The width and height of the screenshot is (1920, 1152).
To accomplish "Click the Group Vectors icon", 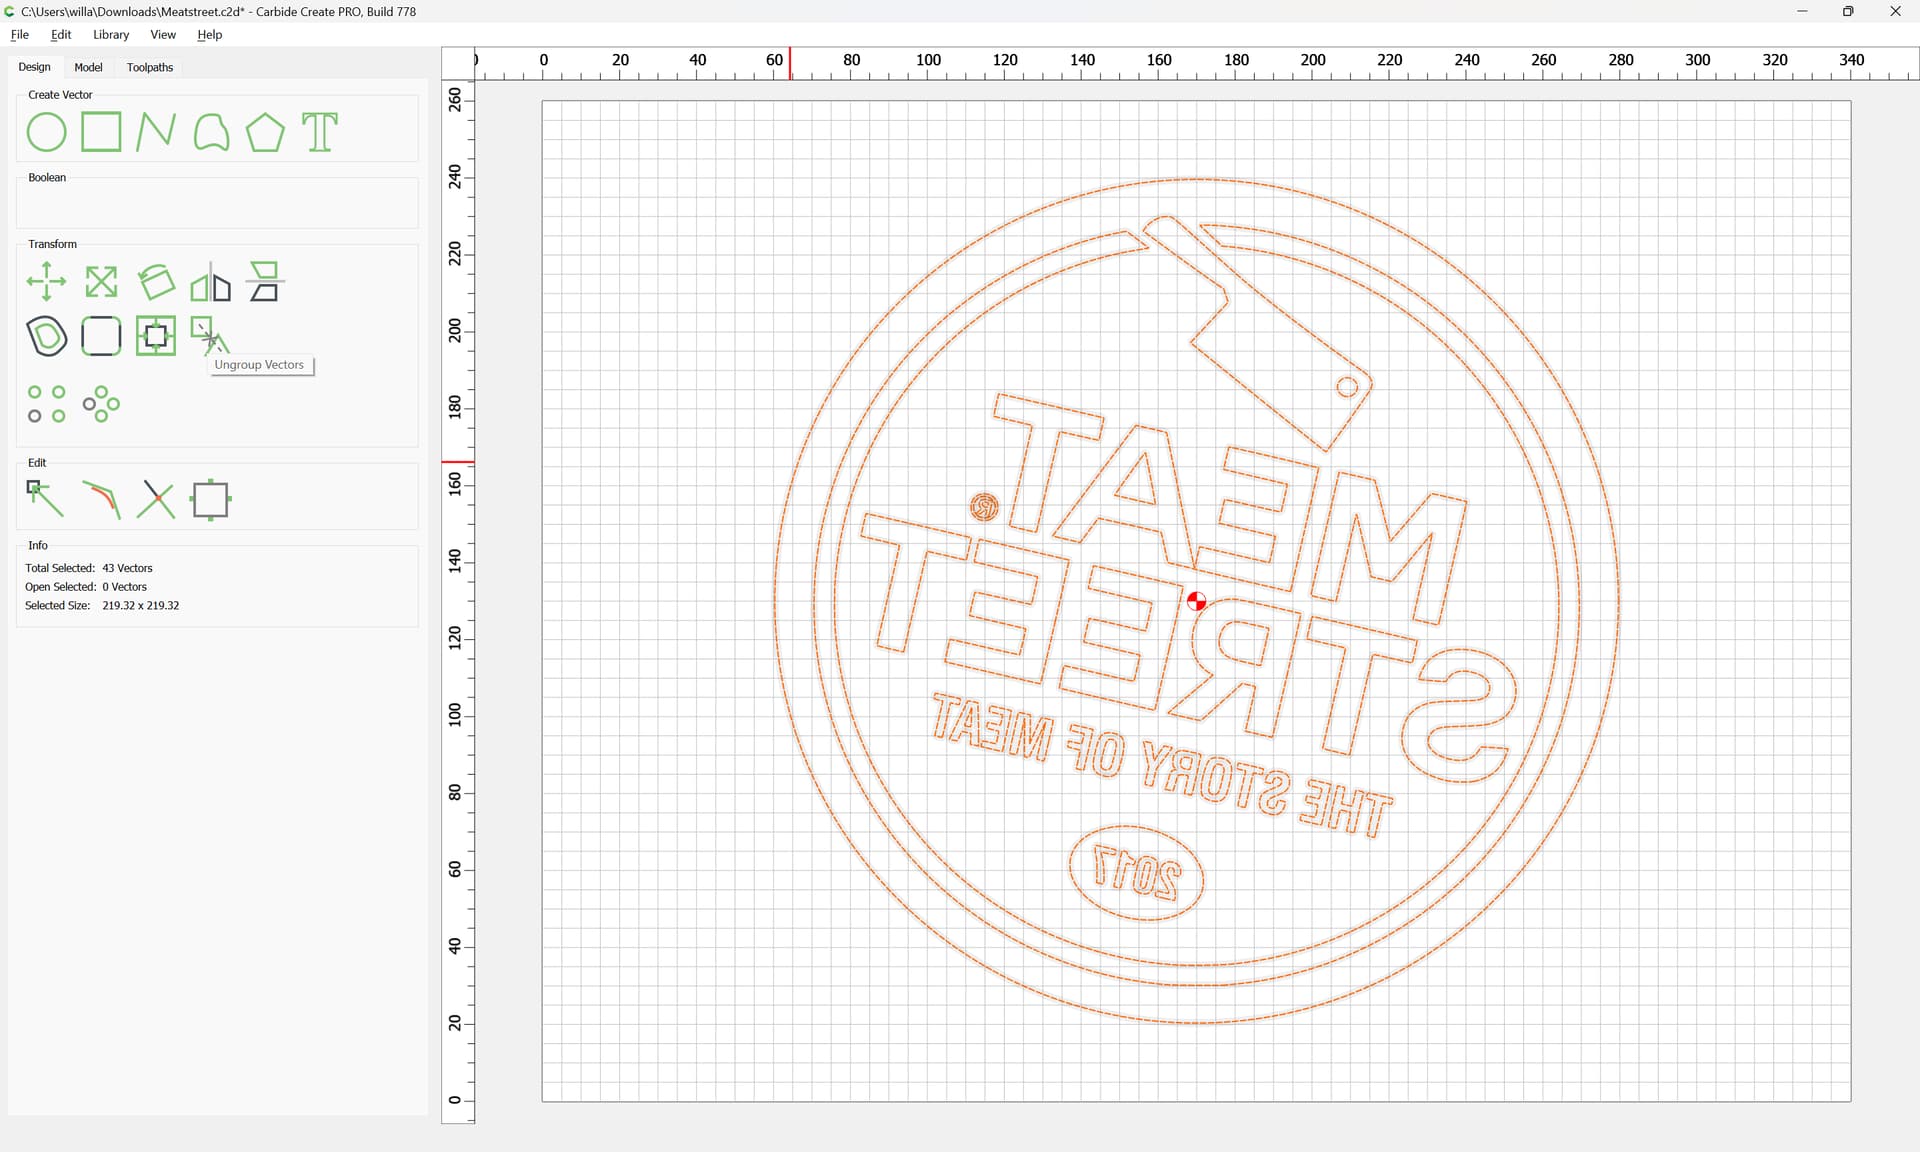I will click(x=155, y=336).
